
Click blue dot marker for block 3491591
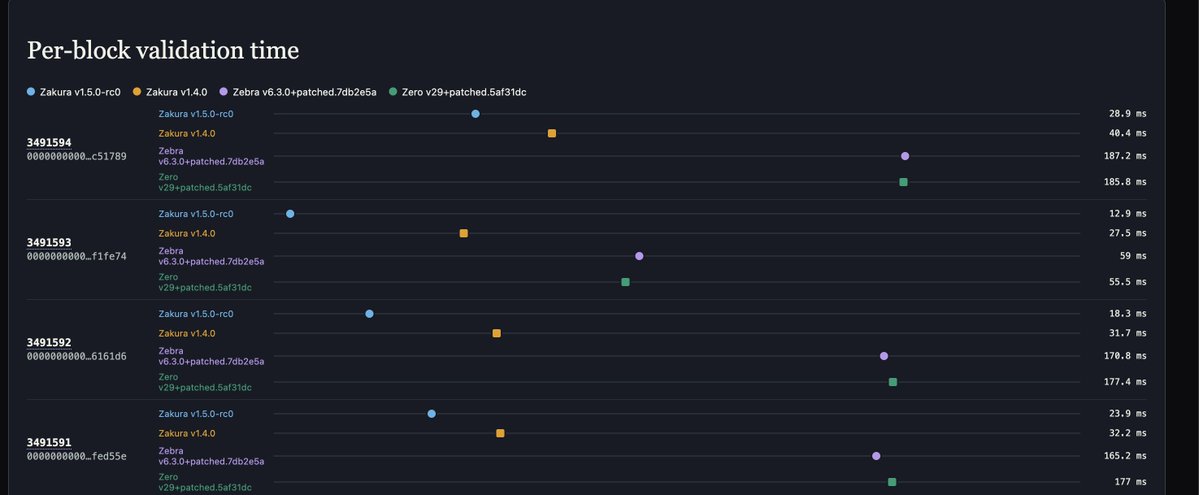coord(432,414)
